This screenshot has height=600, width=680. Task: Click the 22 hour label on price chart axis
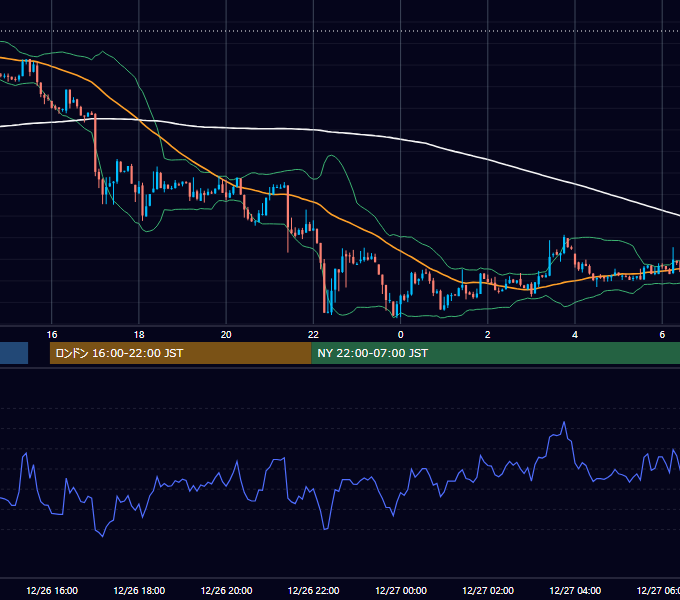(x=313, y=335)
